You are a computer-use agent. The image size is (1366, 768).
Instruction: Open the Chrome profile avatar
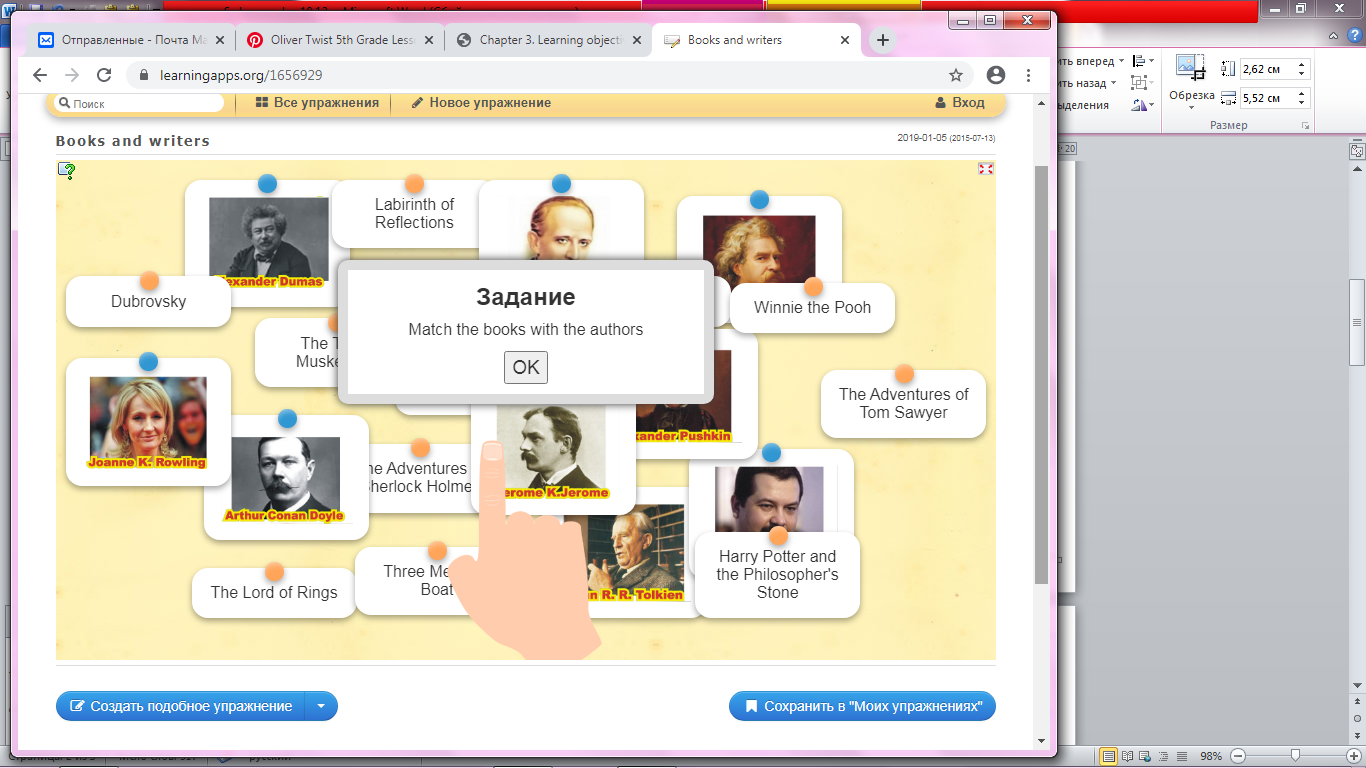coord(995,75)
